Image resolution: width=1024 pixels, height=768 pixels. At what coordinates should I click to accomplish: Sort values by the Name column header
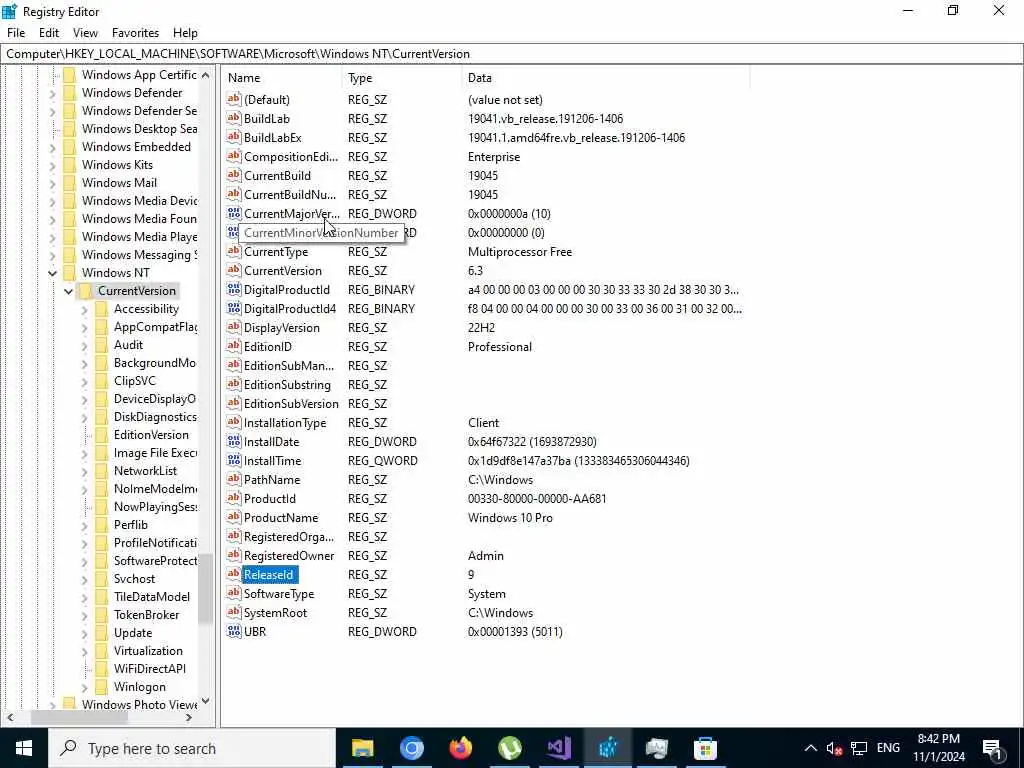pyautogui.click(x=281, y=78)
